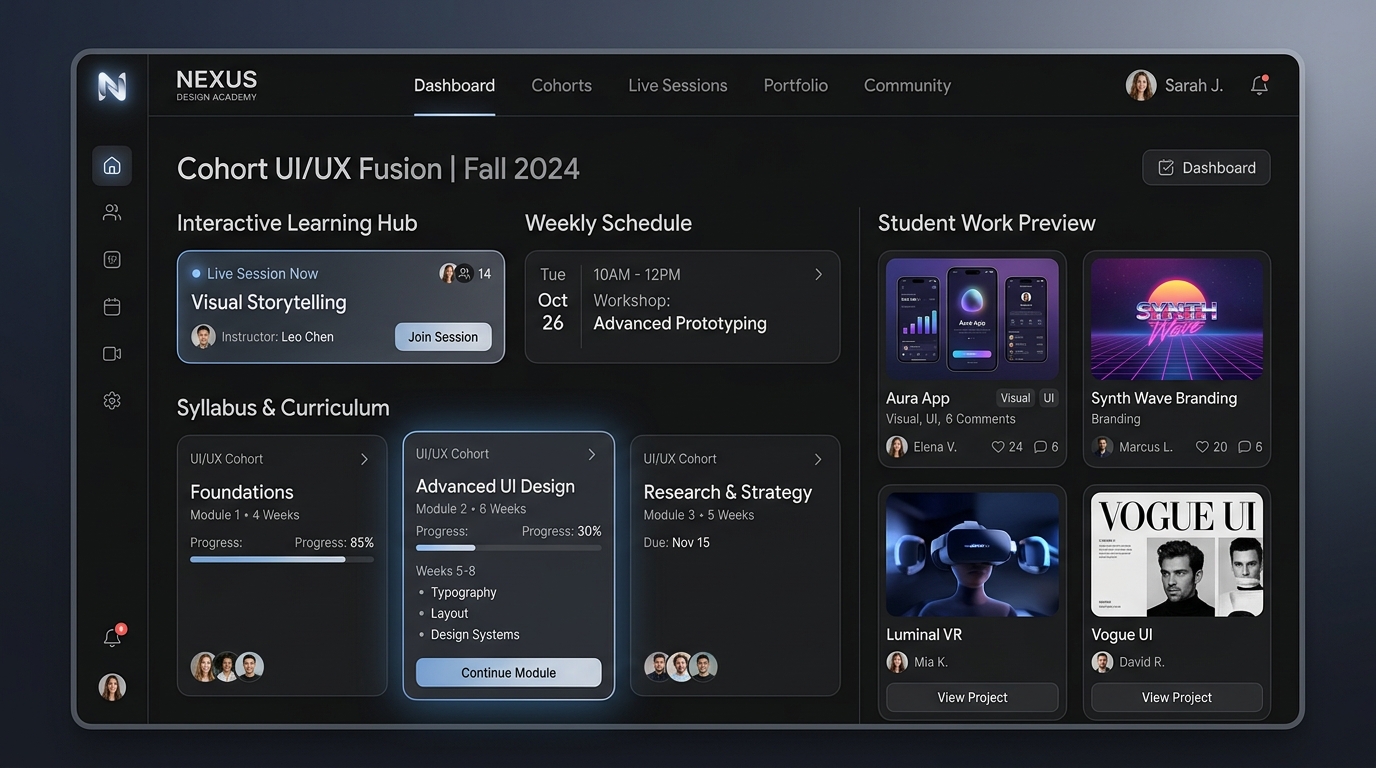Expand the Weekly Schedule workshop chevron

point(818,274)
